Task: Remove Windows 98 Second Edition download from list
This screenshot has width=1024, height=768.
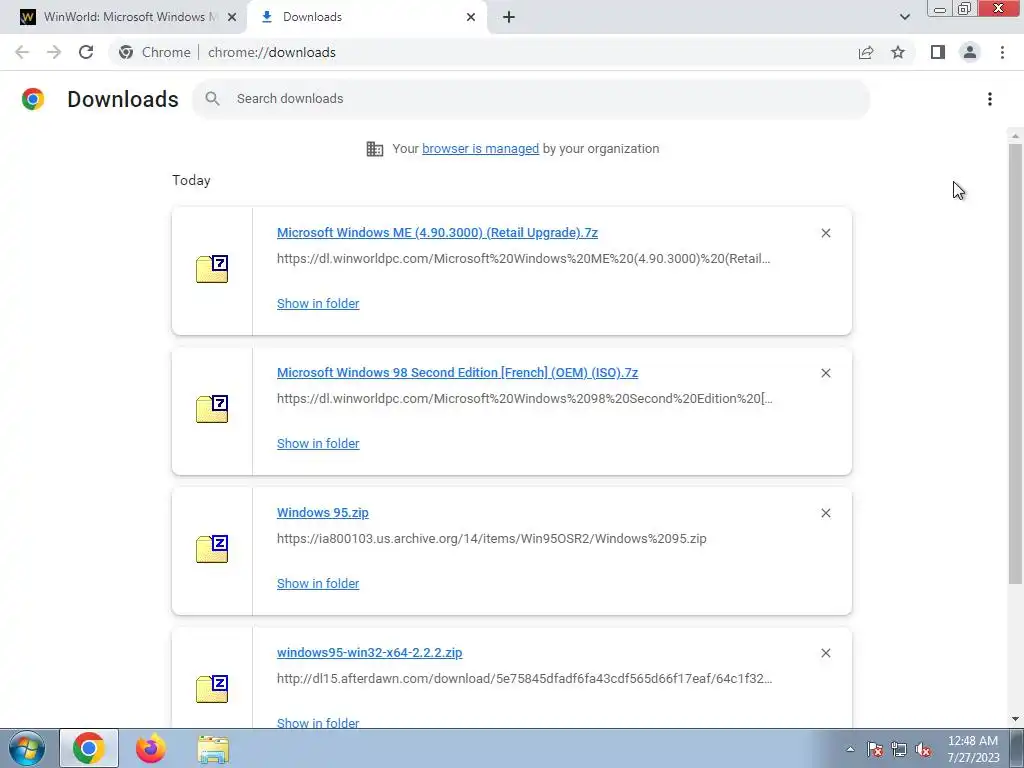Action: tap(825, 373)
